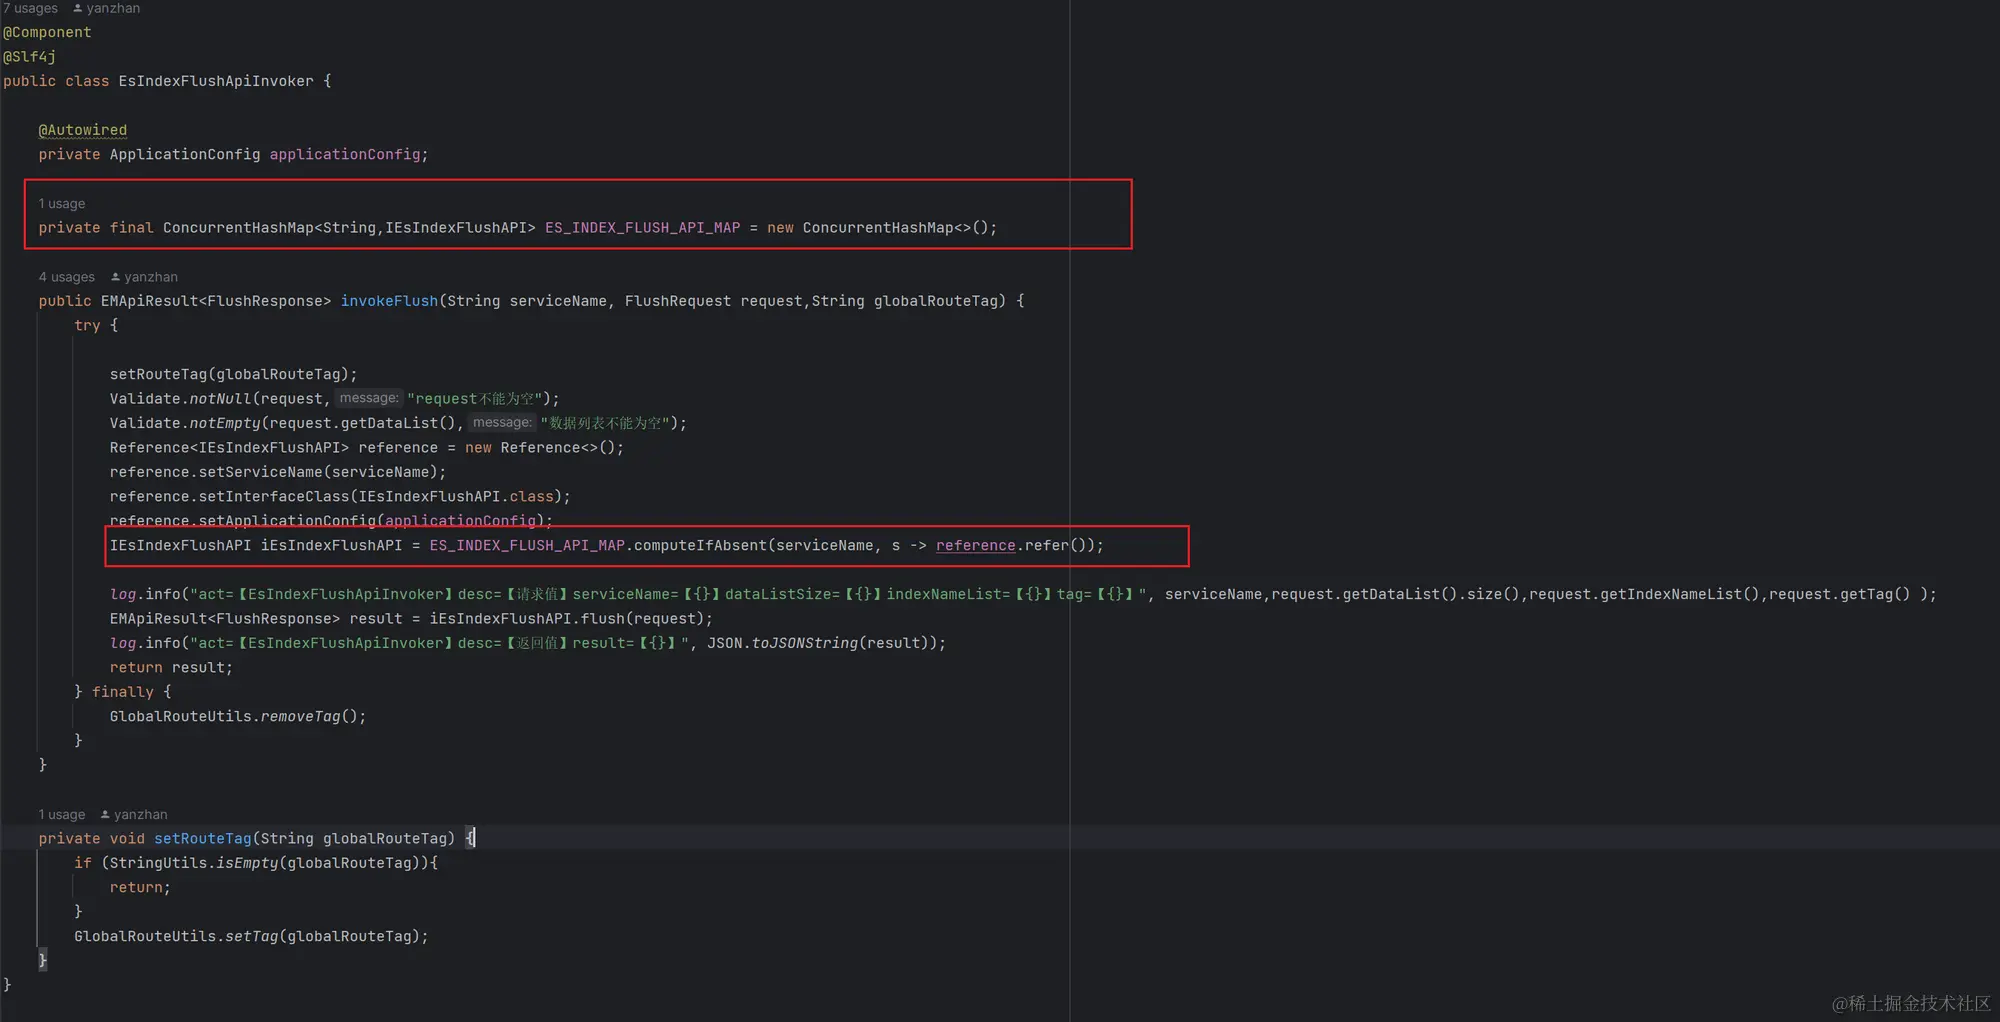Place the cursor on the try keyword
Image resolution: width=2000 pixels, height=1022 pixels.
pos(87,325)
